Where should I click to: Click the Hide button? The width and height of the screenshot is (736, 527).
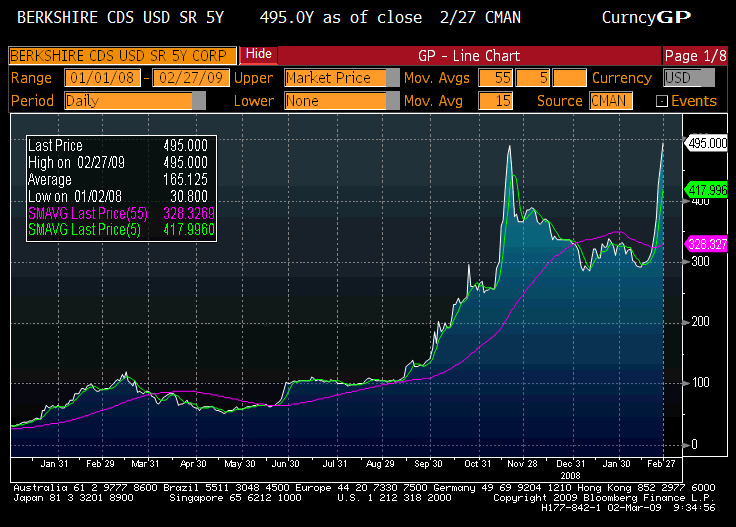coord(259,54)
